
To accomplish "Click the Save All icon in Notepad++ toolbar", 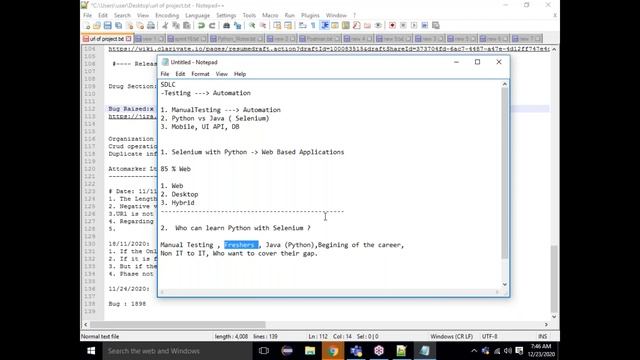I will pyautogui.click(x=118, y=25).
